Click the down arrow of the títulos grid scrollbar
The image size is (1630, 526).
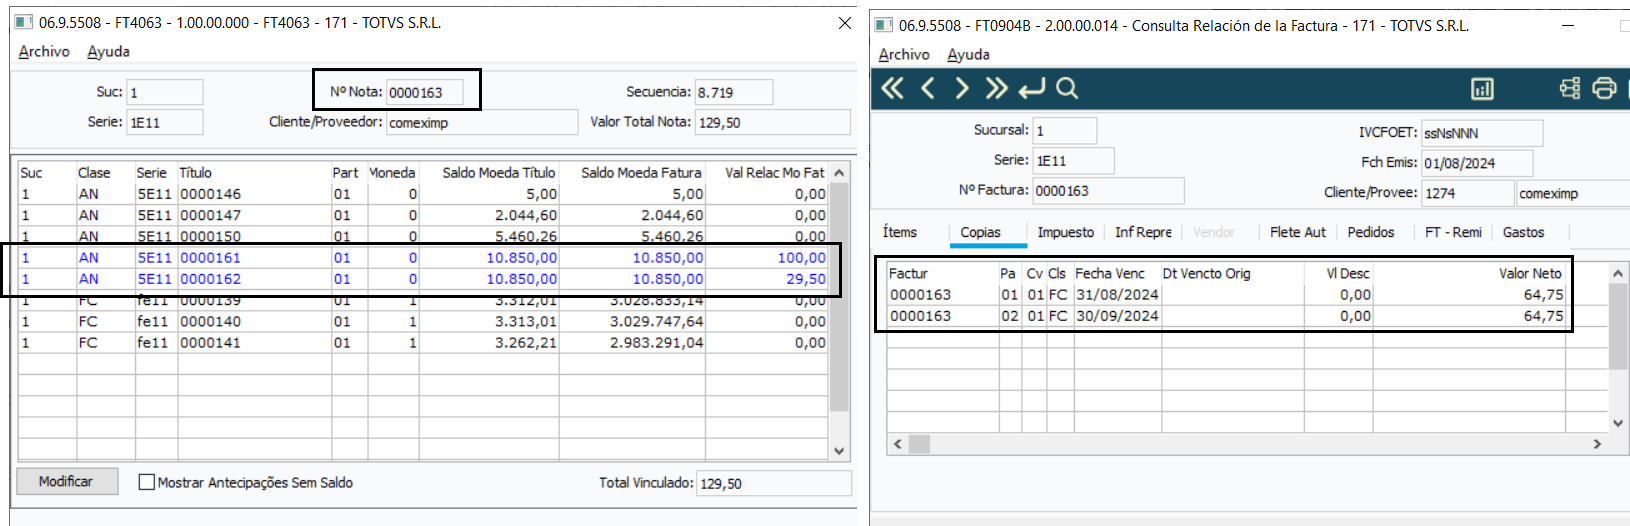839,451
